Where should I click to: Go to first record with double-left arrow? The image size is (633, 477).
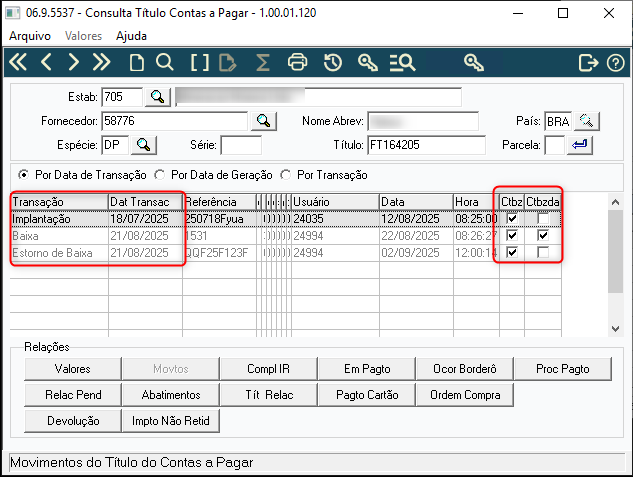click(x=18, y=62)
